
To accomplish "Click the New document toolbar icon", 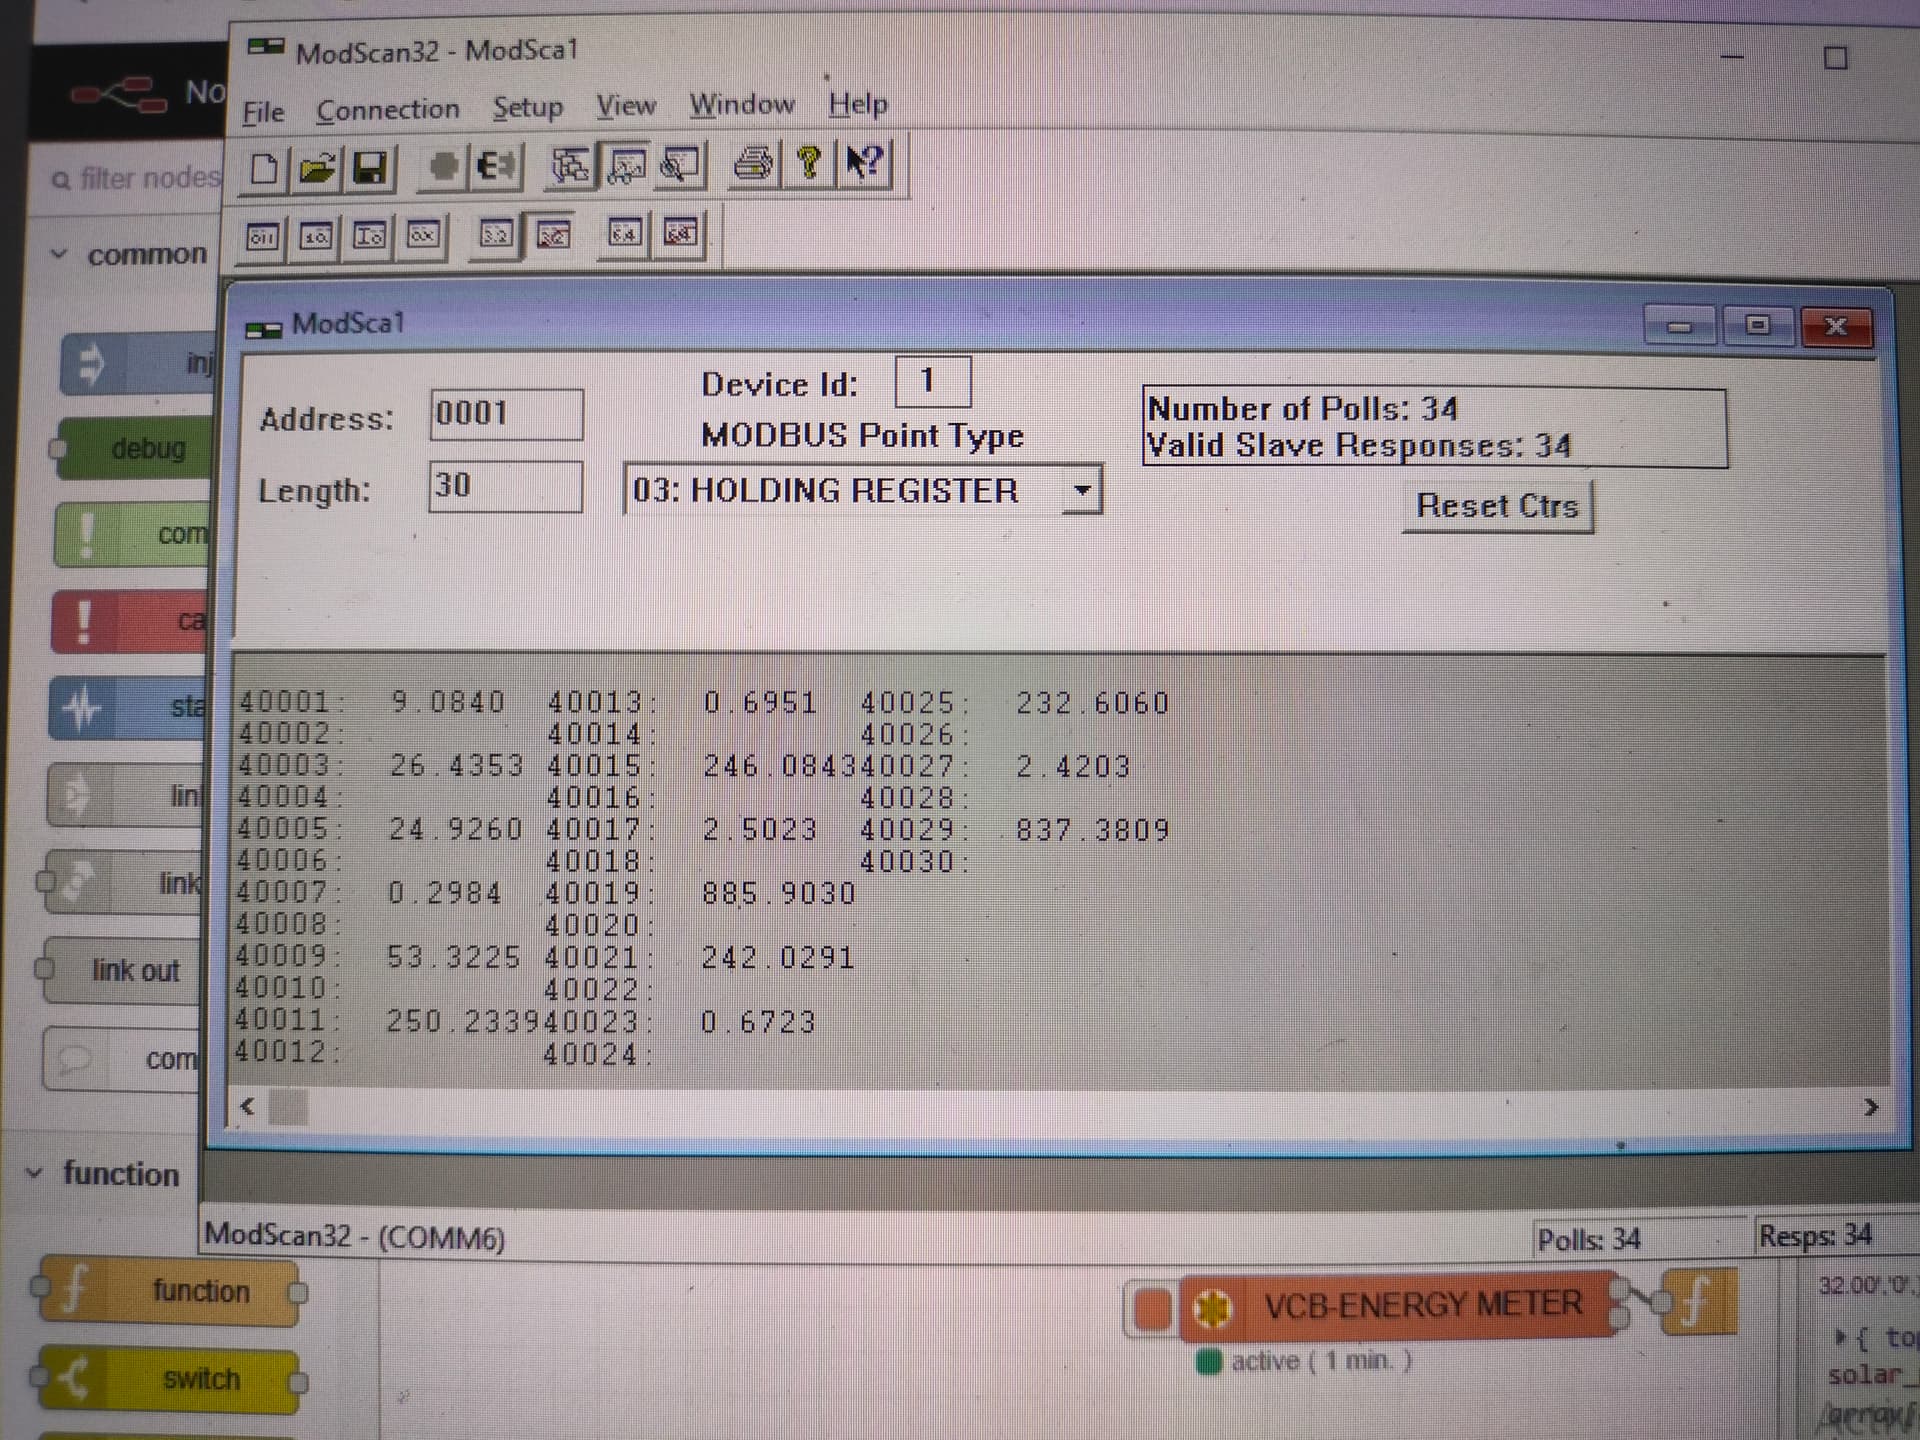I will tap(264, 168).
